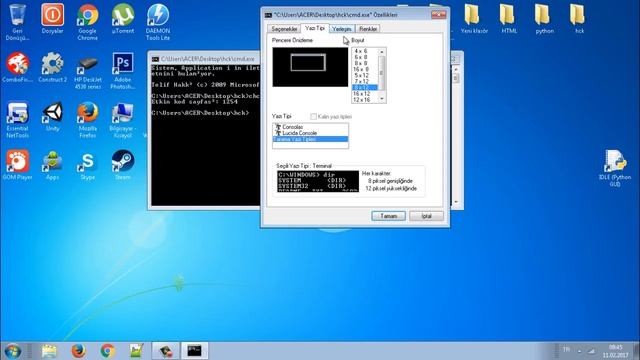Open the Essential NetTools icon
The height and width of the screenshot is (360, 640).
17,120
